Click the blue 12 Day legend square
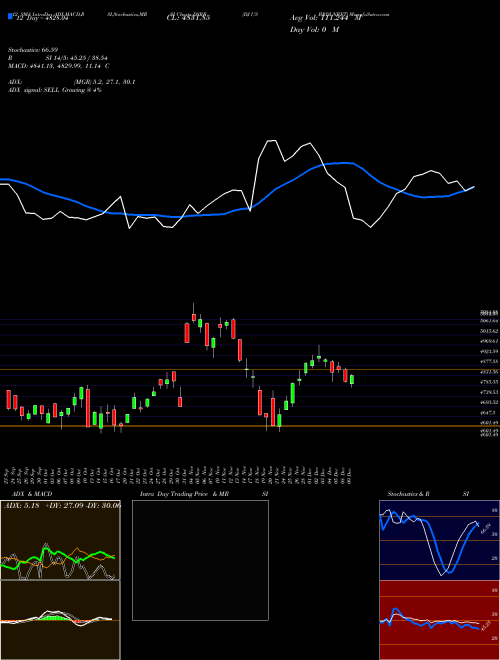Viewport: 500px width, 660px height. pos(10,16)
